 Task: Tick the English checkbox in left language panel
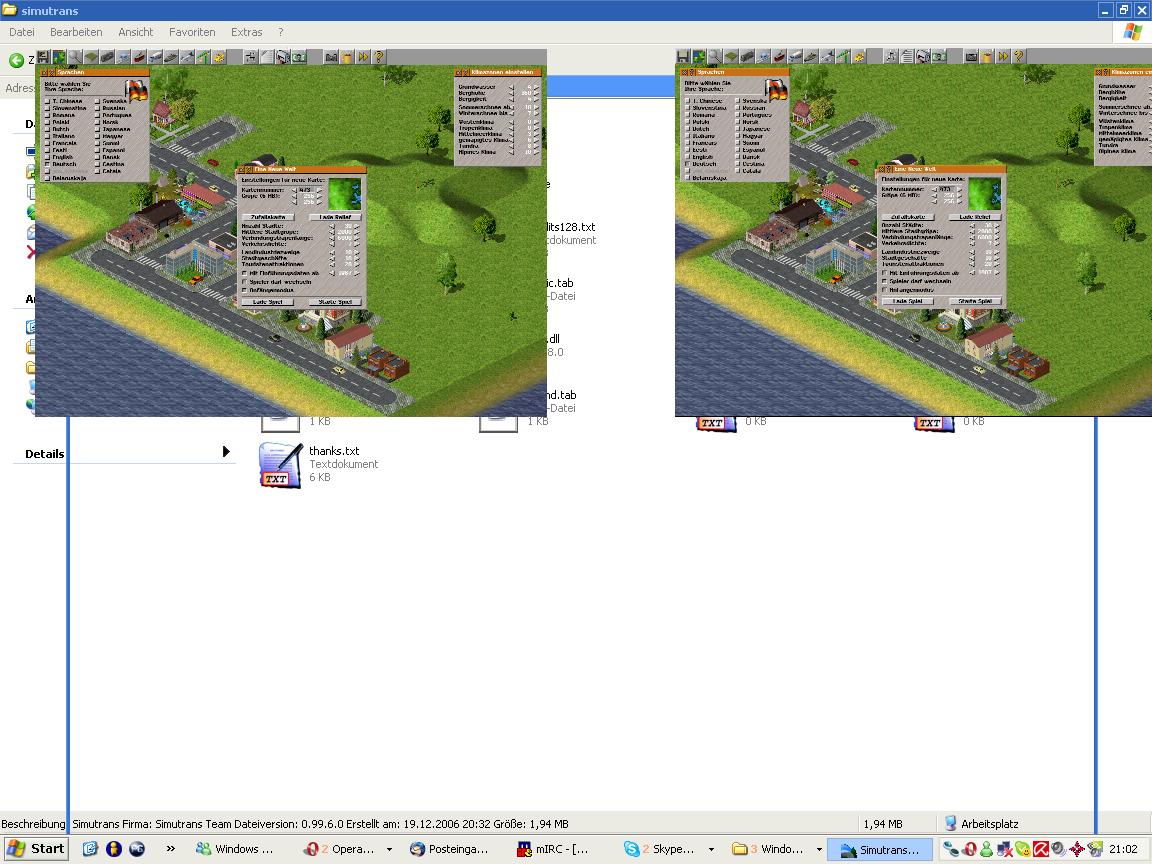point(47,157)
